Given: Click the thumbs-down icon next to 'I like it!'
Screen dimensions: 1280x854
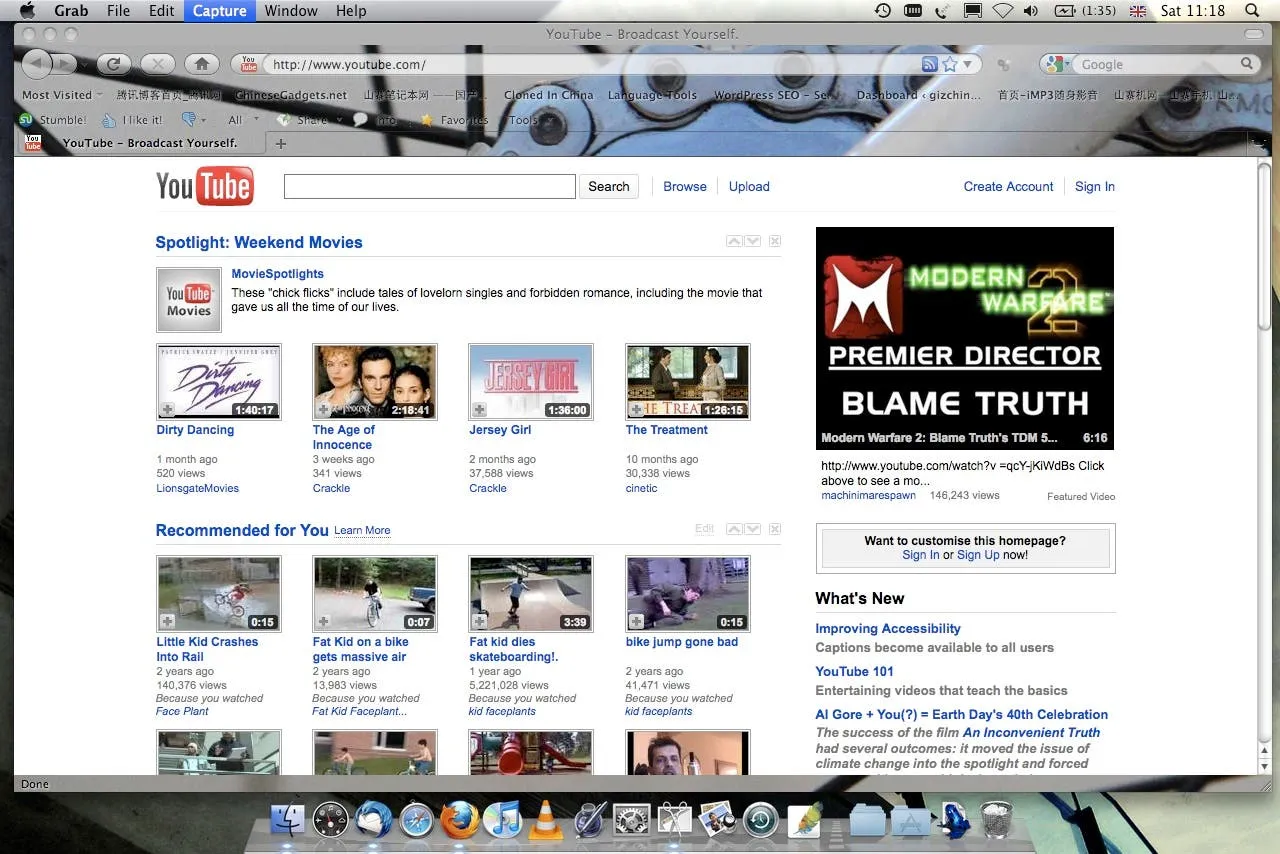Looking at the screenshot, I should coord(188,120).
